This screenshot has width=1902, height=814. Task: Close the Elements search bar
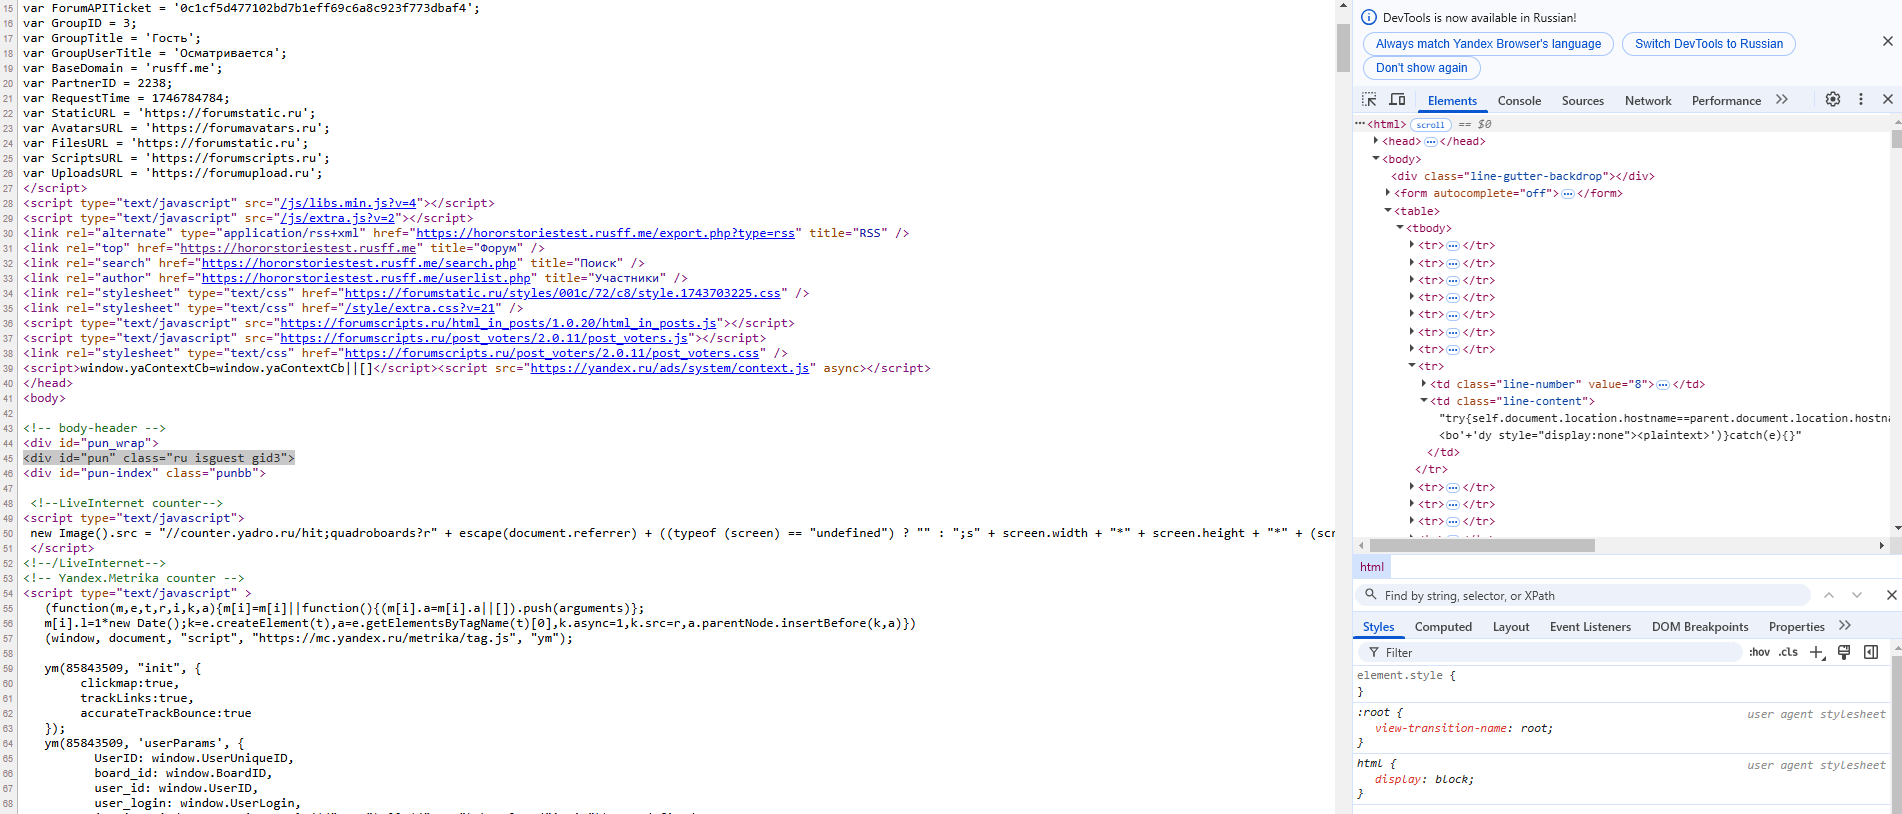1891,595
